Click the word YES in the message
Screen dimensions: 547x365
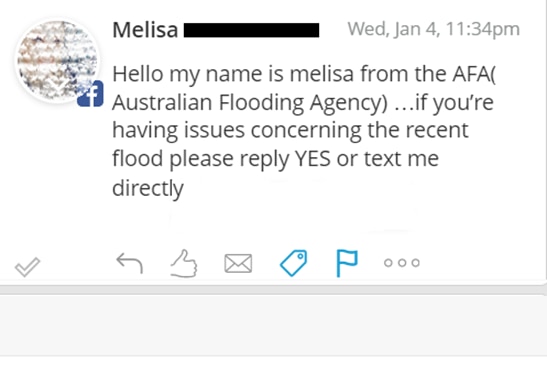pos(313,159)
